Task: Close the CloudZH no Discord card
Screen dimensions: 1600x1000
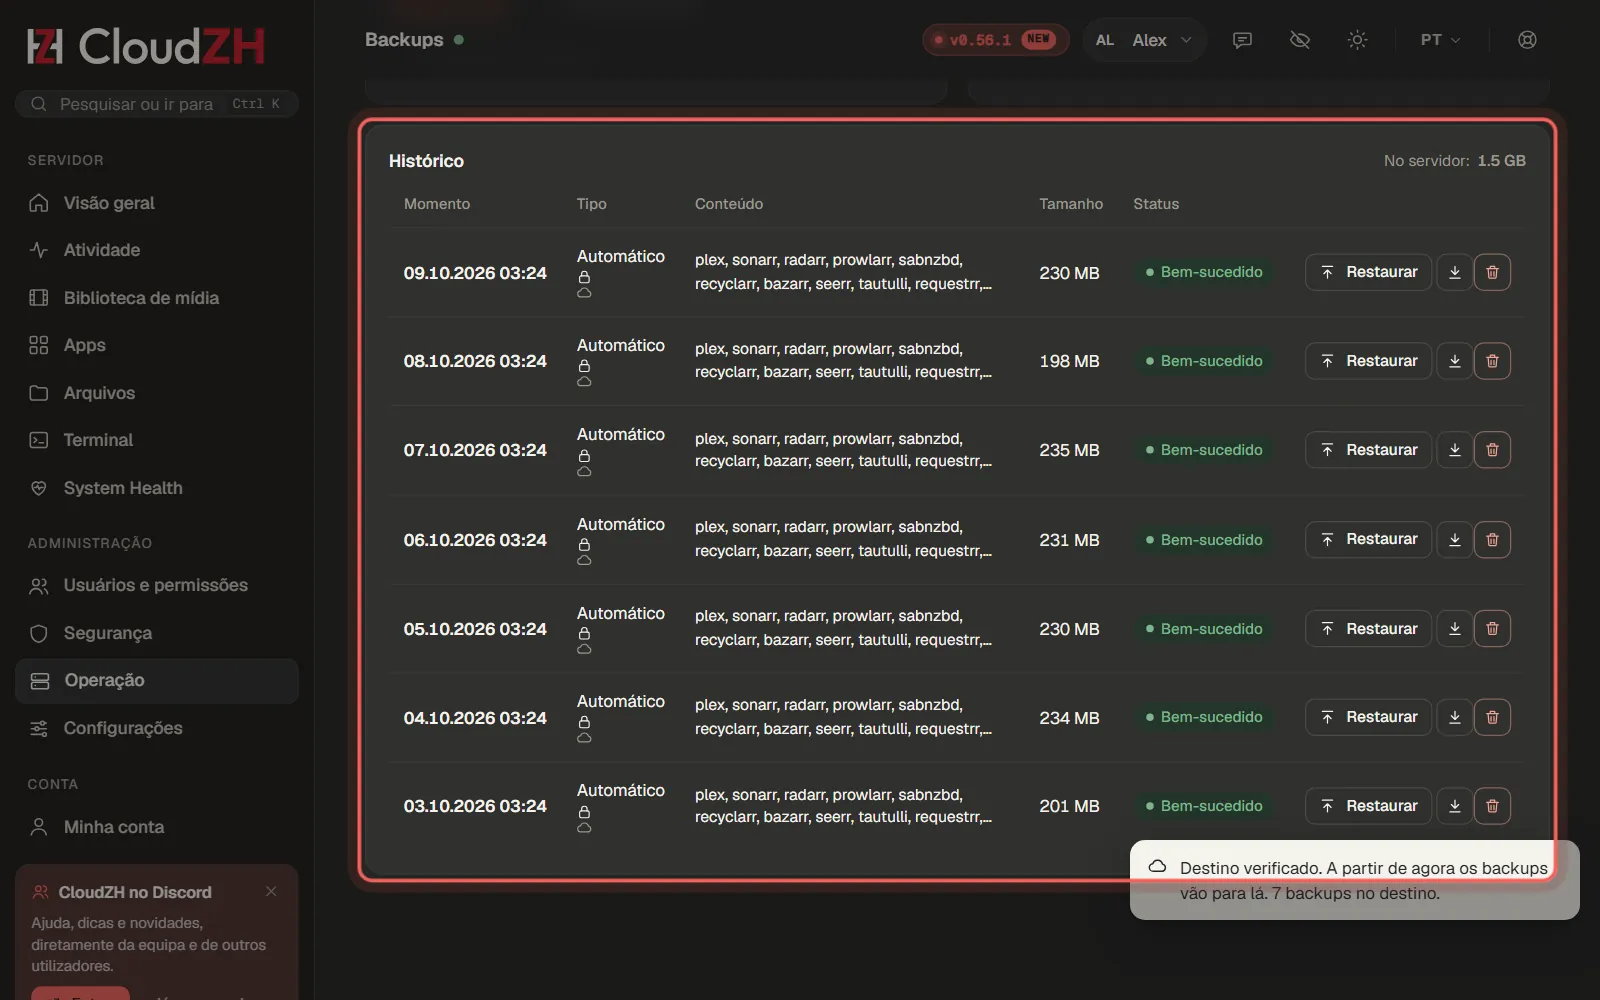Action: pos(271,891)
